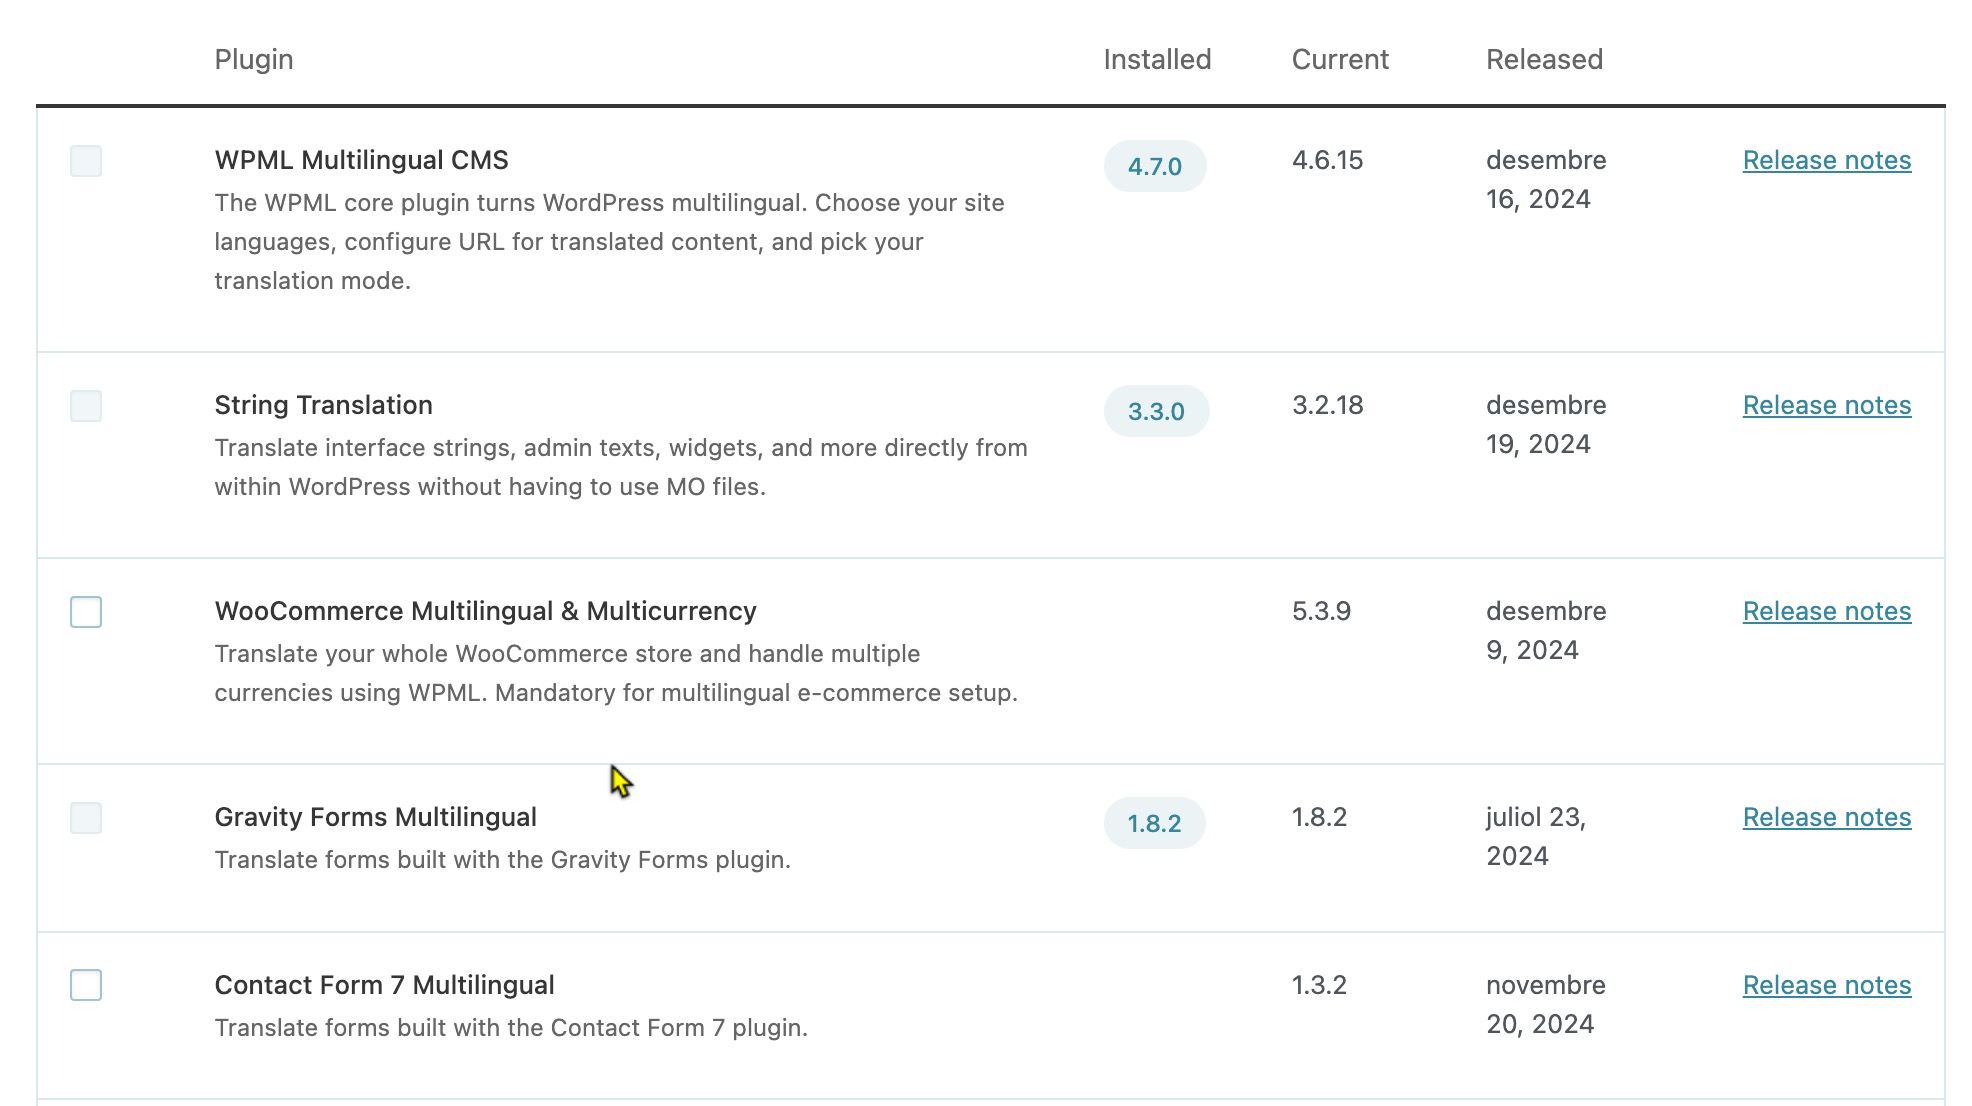Click the 4.7.0 installed version badge
1972x1106 pixels.
pyautogui.click(x=1155, y=166)
